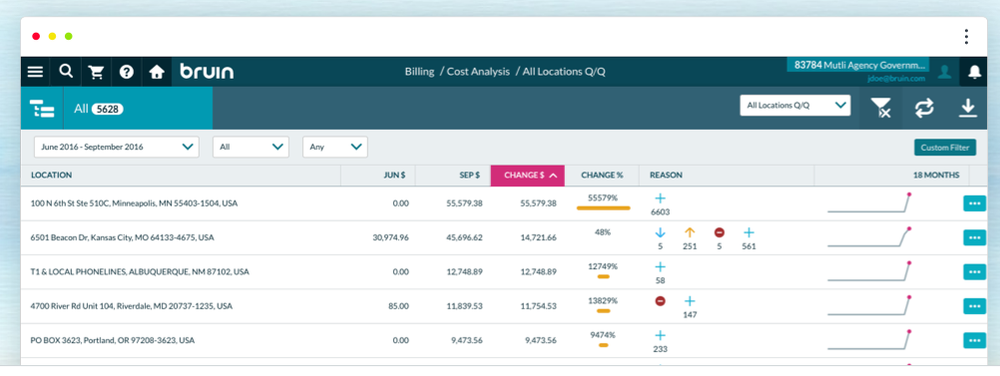
Task: Click the 83784 Mutli Agency account label
Action: click(858, 65)
